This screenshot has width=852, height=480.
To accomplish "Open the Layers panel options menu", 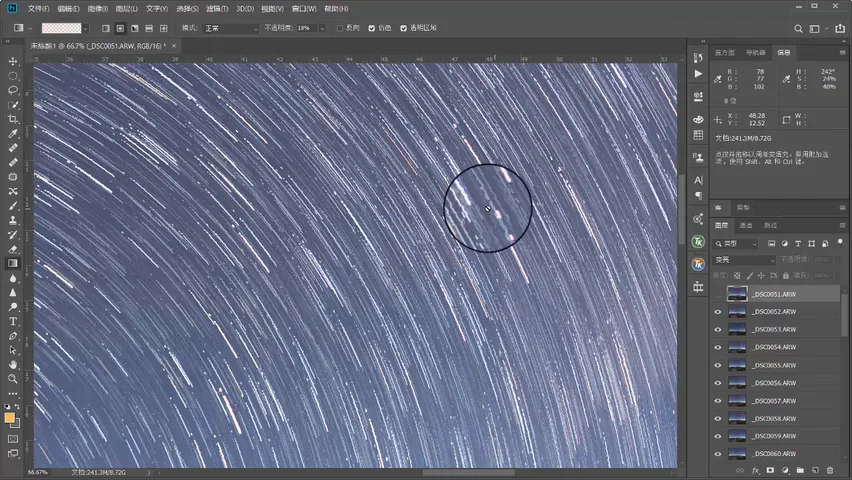I will click(x=843, y=225).
